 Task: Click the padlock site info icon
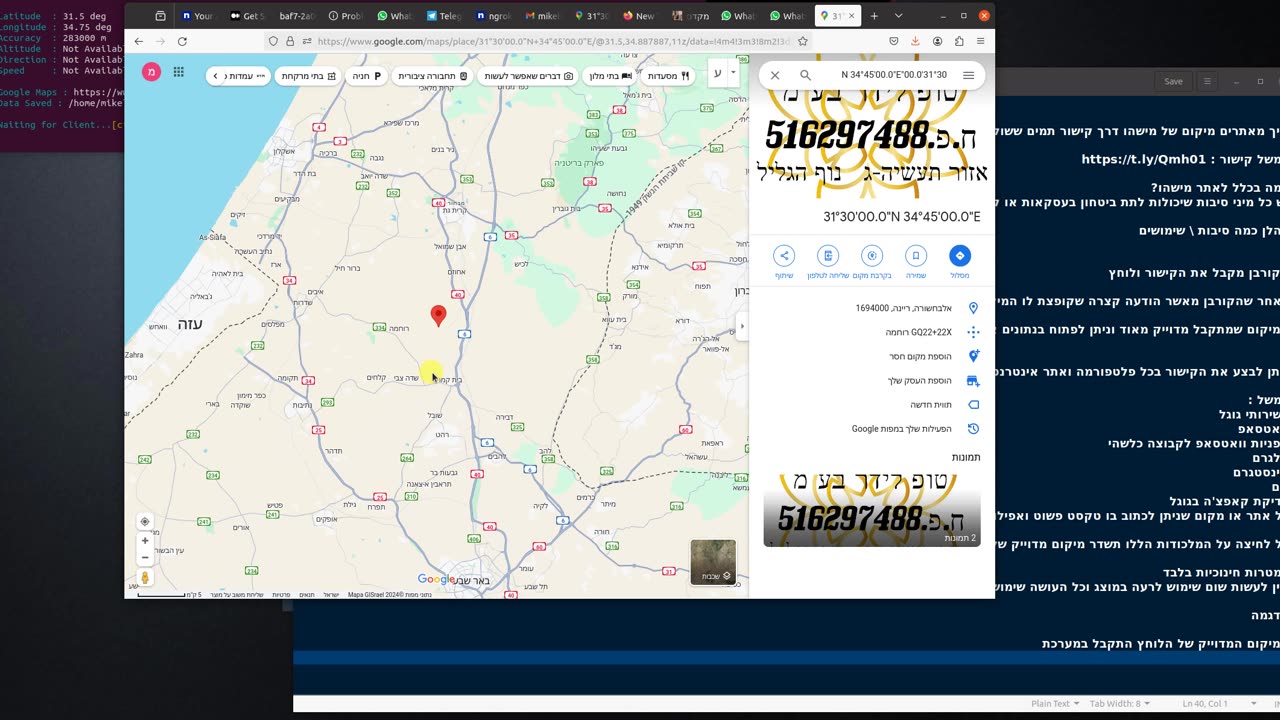(x=290, y=41)
